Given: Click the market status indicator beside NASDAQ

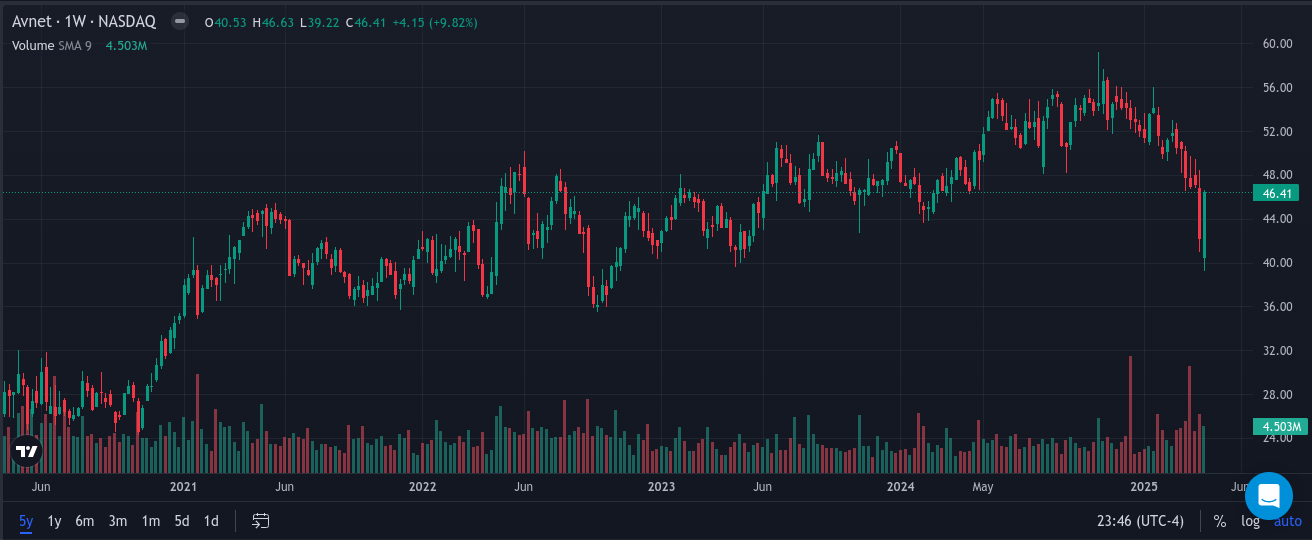Looking at the screenshot, I should point(179,21).
